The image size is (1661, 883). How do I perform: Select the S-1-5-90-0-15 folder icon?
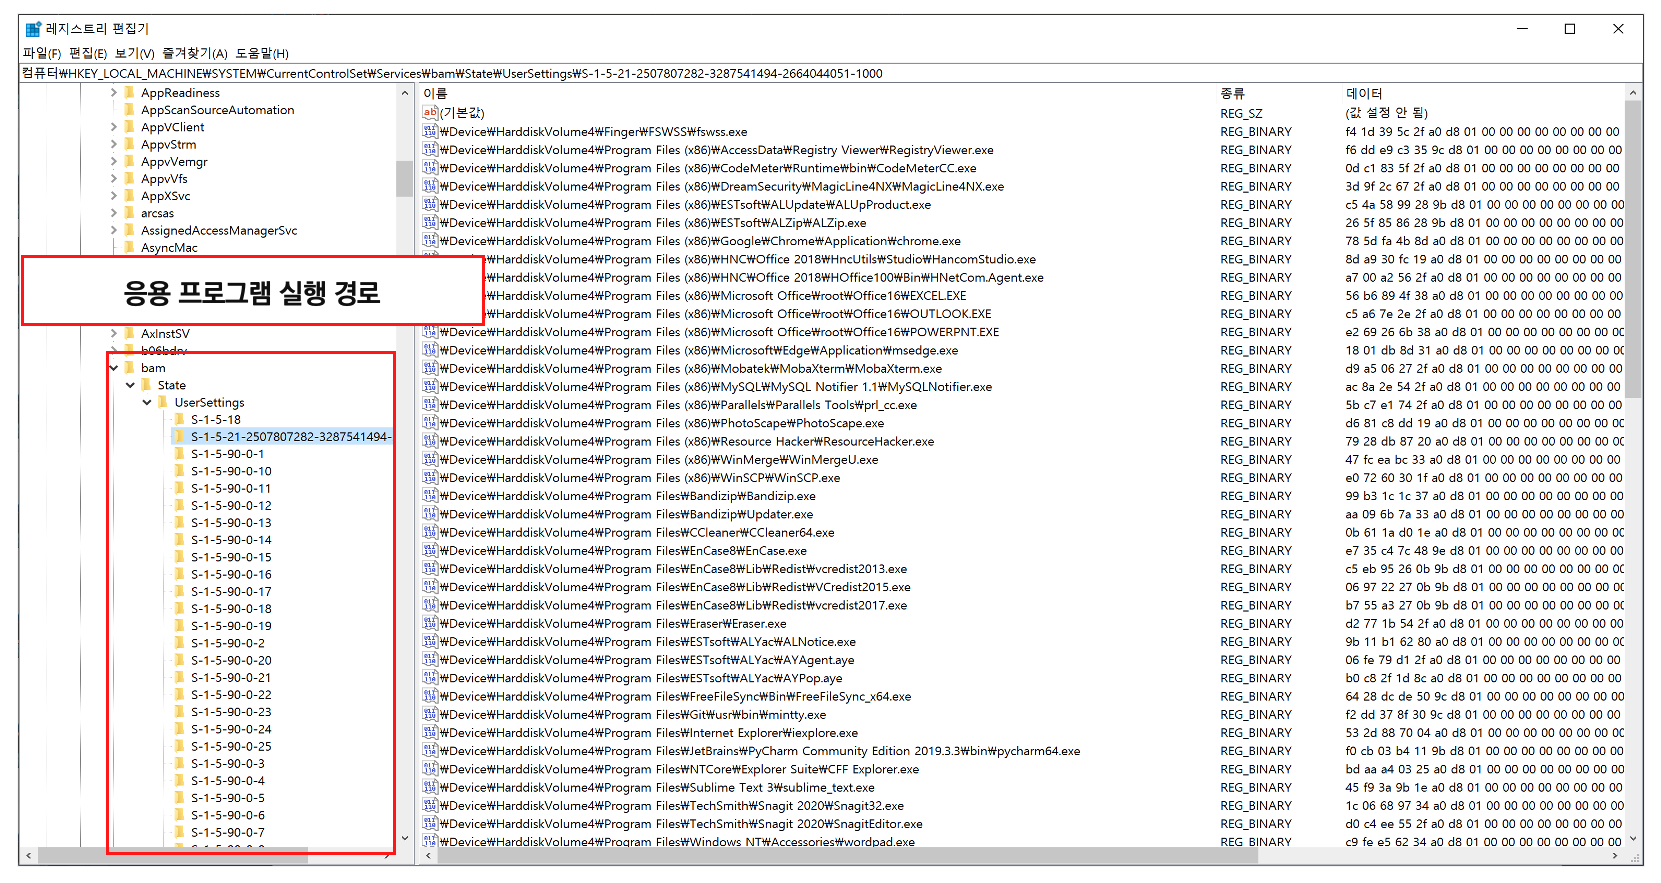tap(180, 557)
